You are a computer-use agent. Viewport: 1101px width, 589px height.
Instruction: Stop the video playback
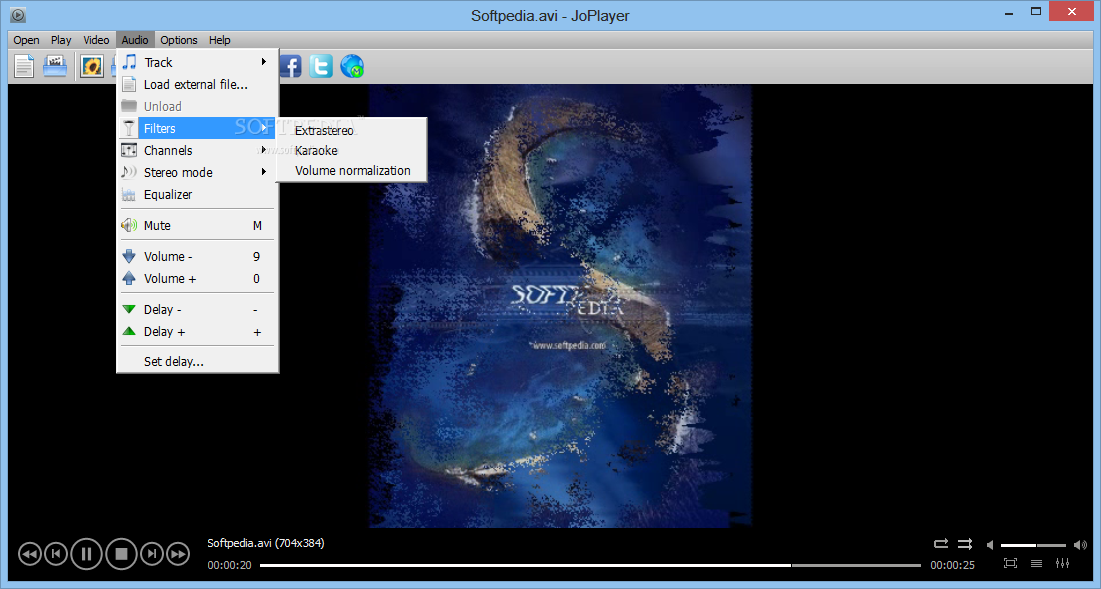(x=121, y=555)
